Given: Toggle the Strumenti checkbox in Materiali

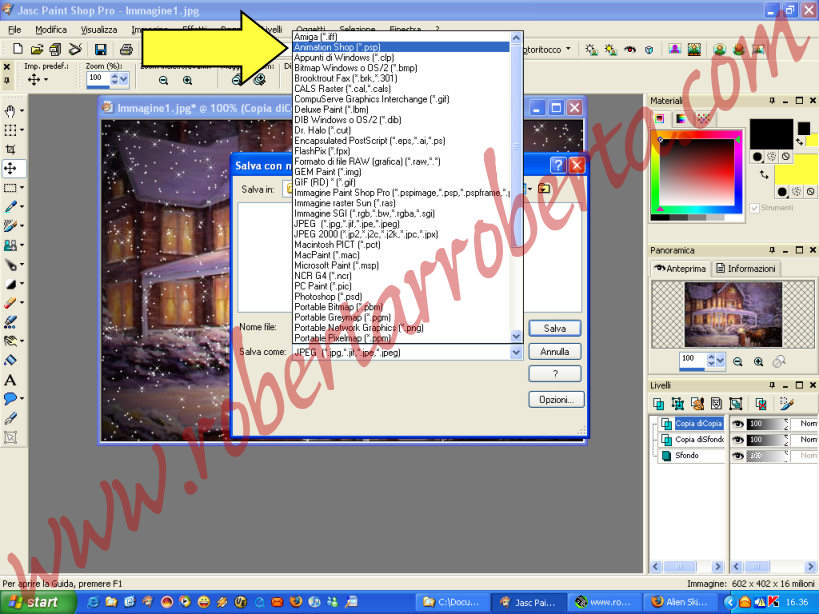Looking at the screenshot, I should 755,208.
